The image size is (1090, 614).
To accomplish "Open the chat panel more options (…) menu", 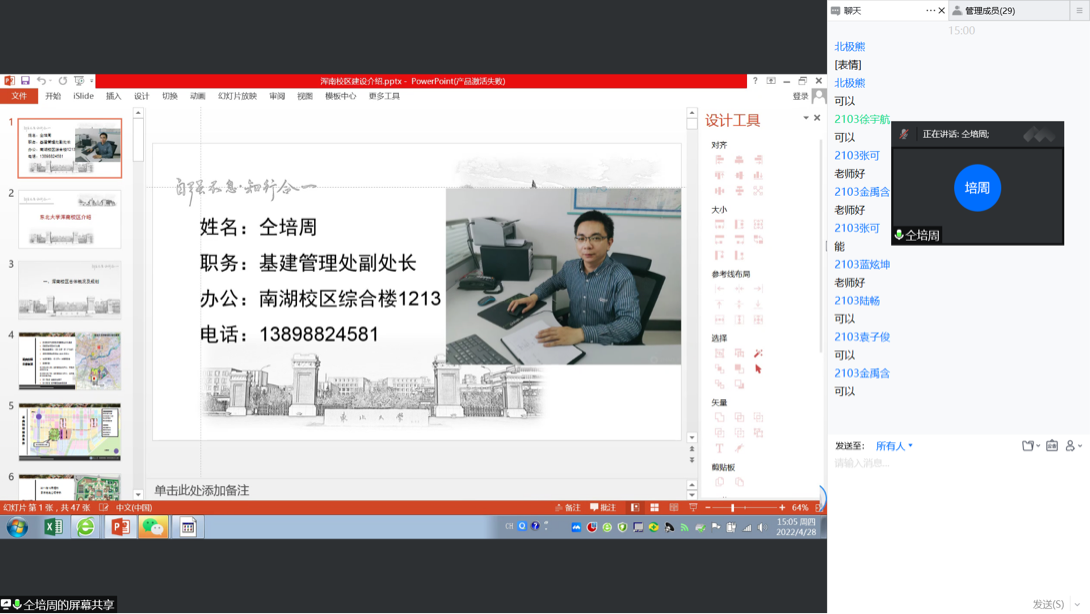I will 930,11.
